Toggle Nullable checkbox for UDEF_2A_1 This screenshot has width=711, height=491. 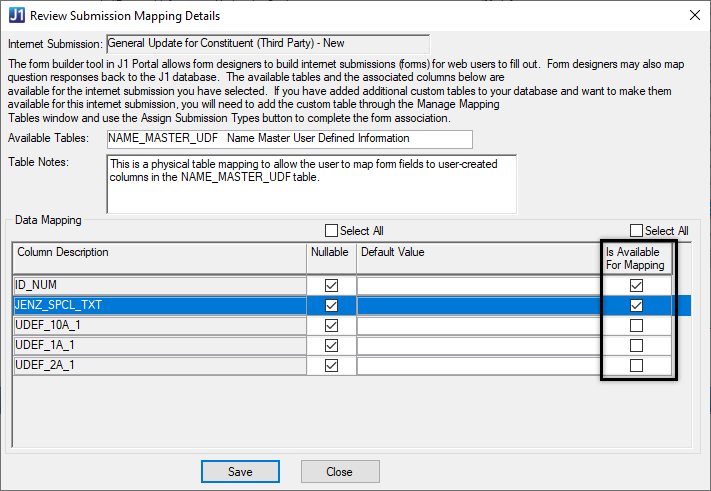click(x=331, y=365)
